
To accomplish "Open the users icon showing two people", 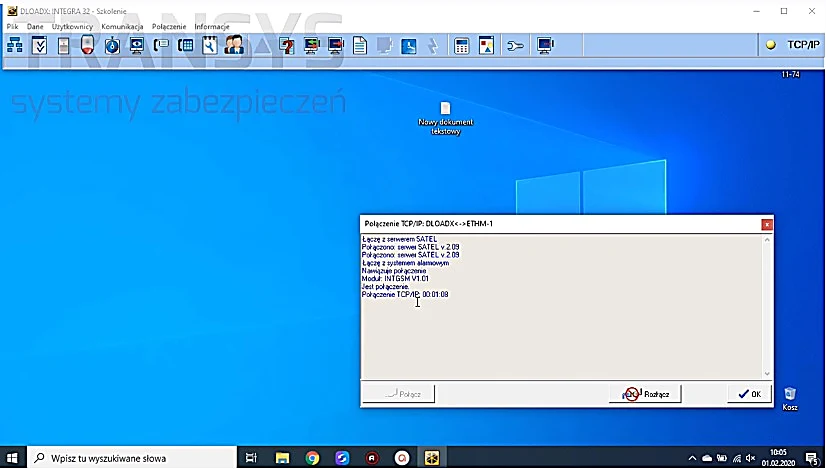I will click(x=234, y=46).
